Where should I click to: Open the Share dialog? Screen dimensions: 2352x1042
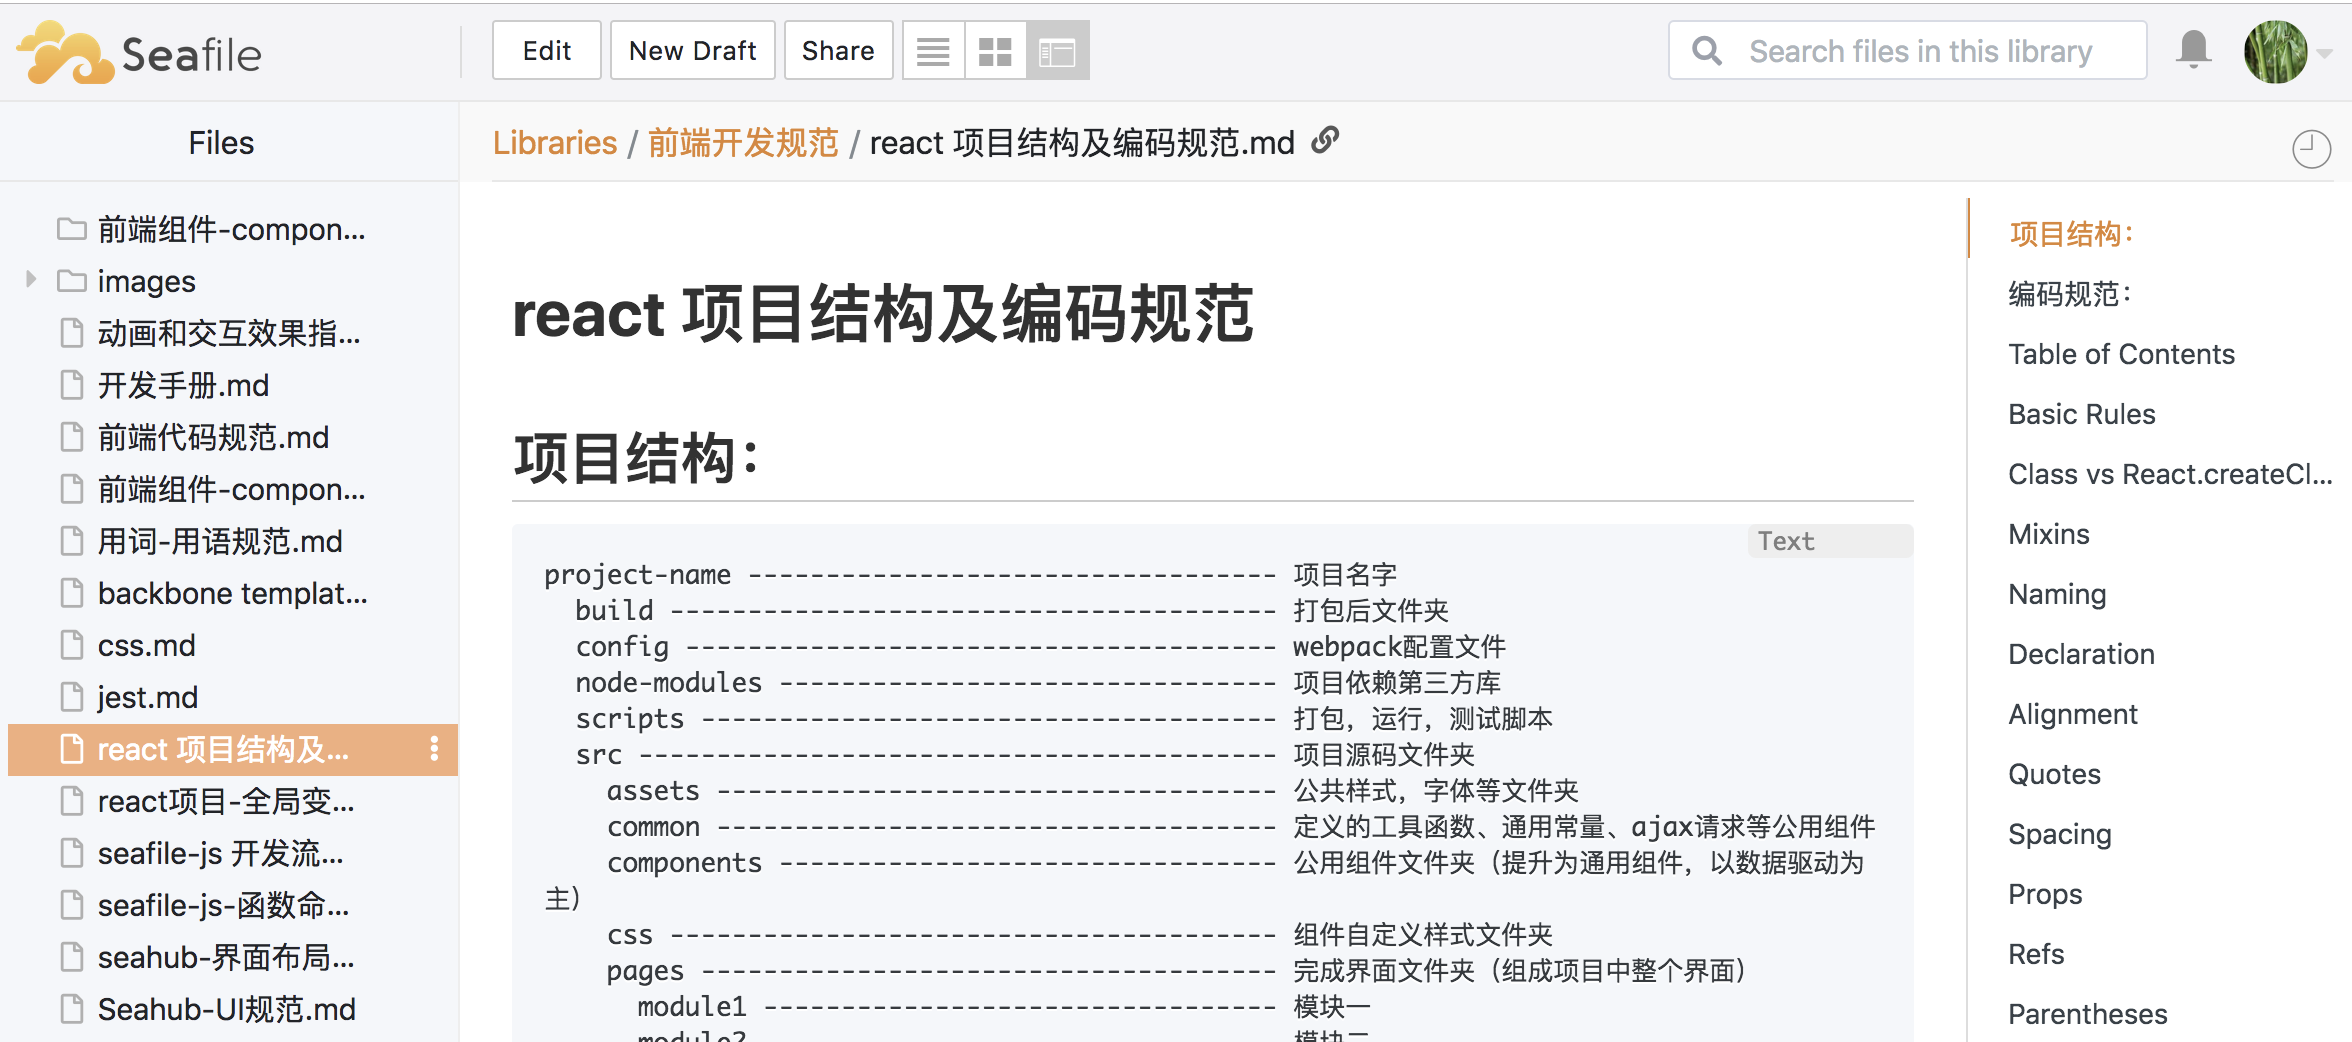[837, 51]
